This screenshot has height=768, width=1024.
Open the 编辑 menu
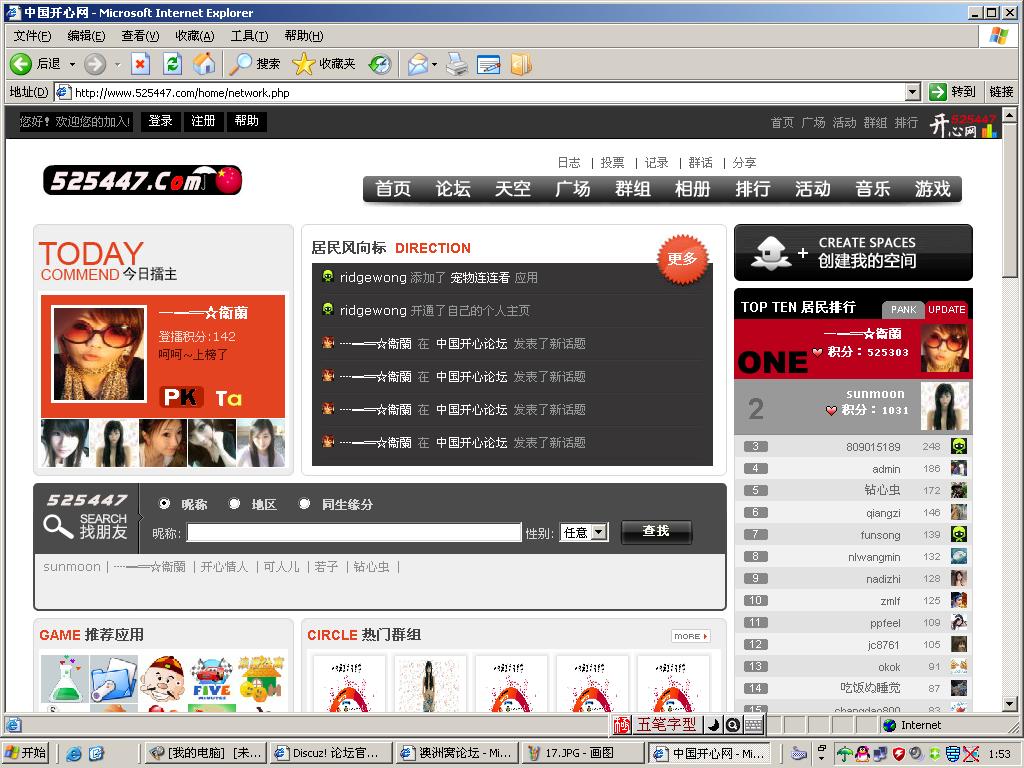86,35
